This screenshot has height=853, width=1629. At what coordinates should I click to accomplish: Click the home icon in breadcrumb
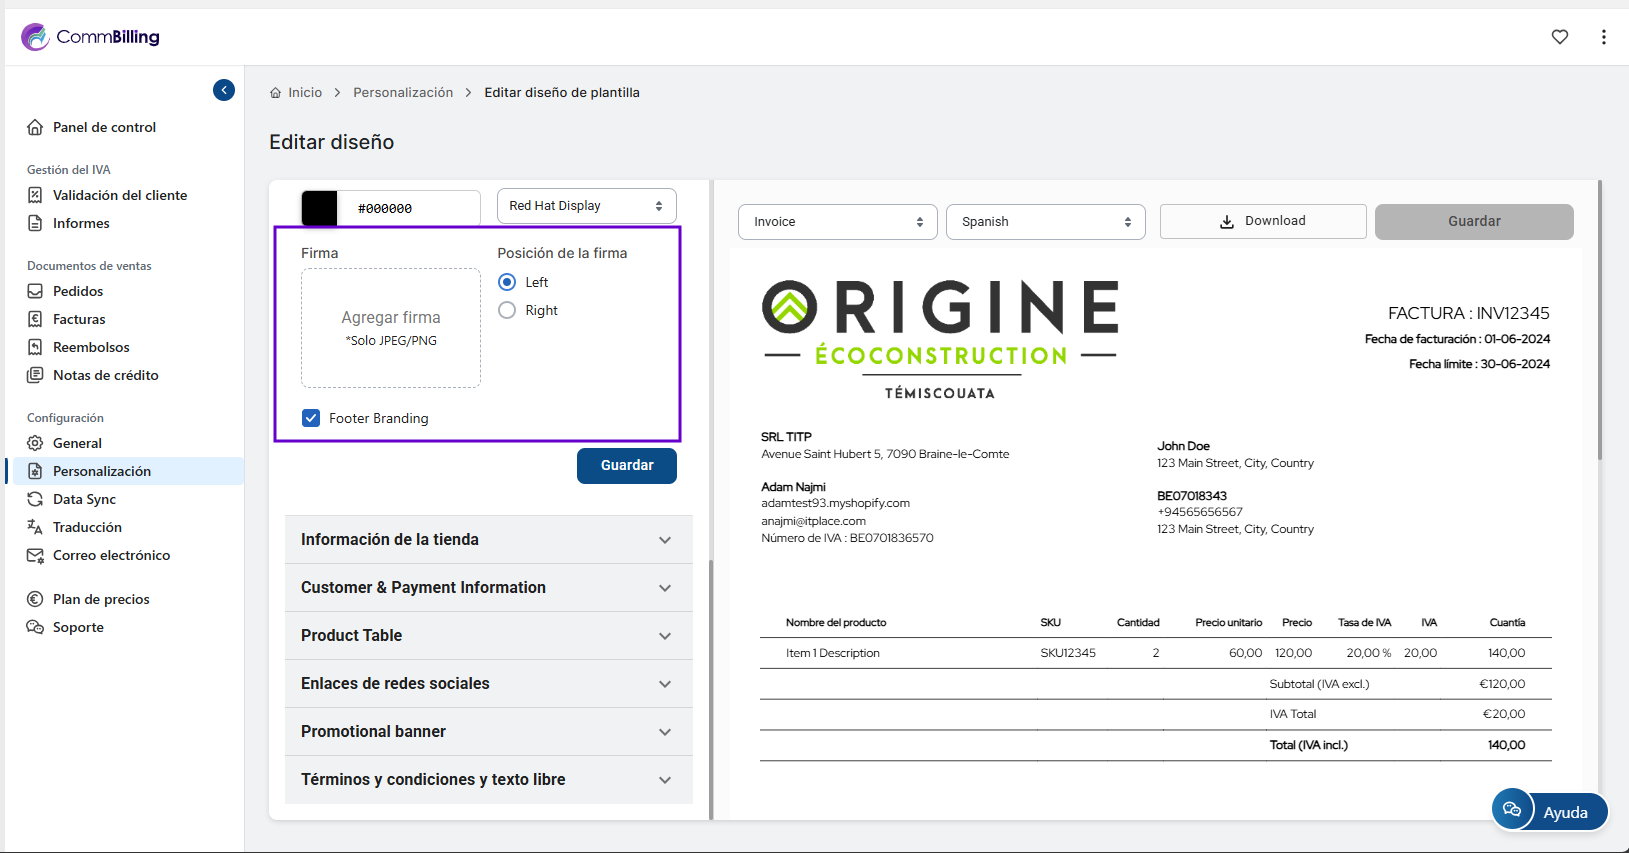(276, 93)
